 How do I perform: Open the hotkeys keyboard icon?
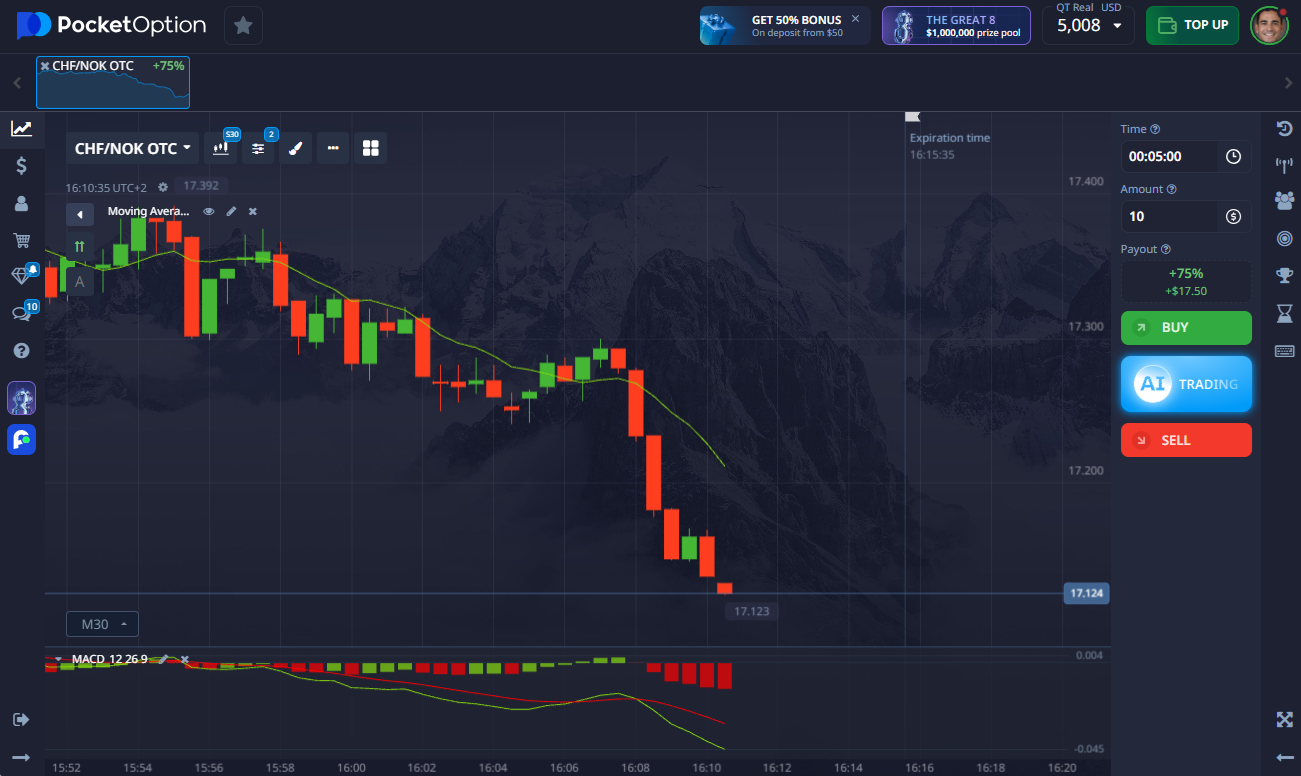(1285, 351)
